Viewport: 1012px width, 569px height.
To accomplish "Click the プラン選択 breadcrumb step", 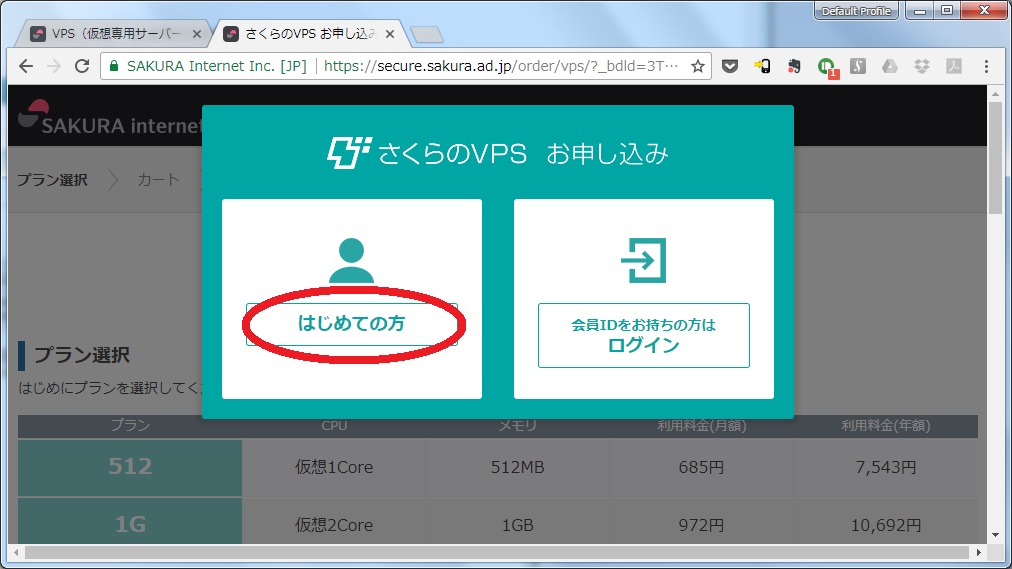I will (x=52, y=180).
